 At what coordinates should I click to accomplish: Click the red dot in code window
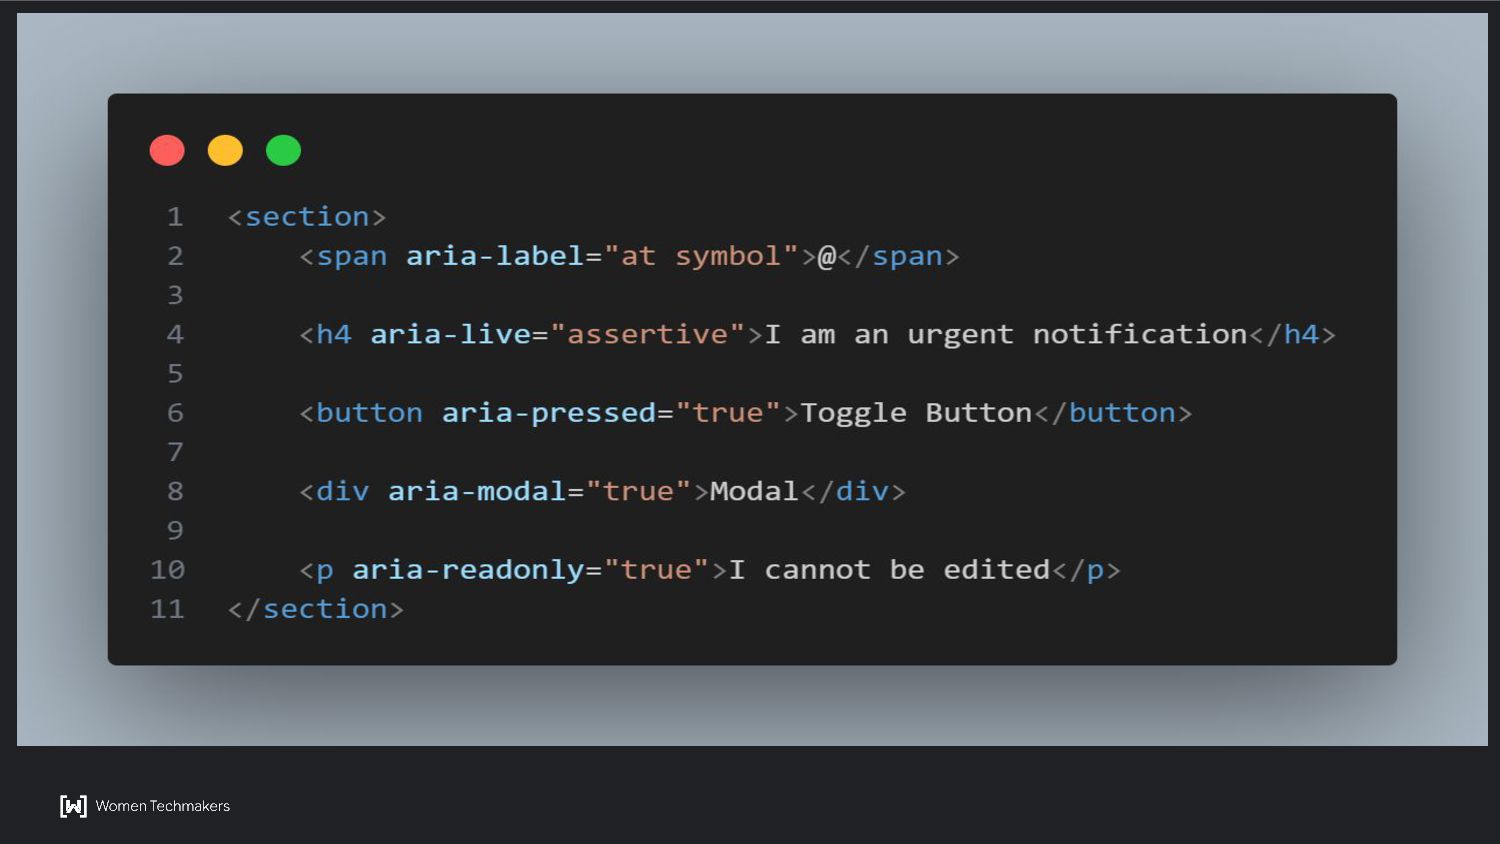[167, 150]
